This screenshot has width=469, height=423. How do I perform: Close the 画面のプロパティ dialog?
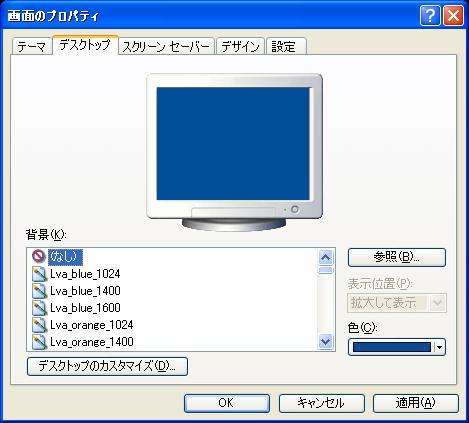[453, 15]
